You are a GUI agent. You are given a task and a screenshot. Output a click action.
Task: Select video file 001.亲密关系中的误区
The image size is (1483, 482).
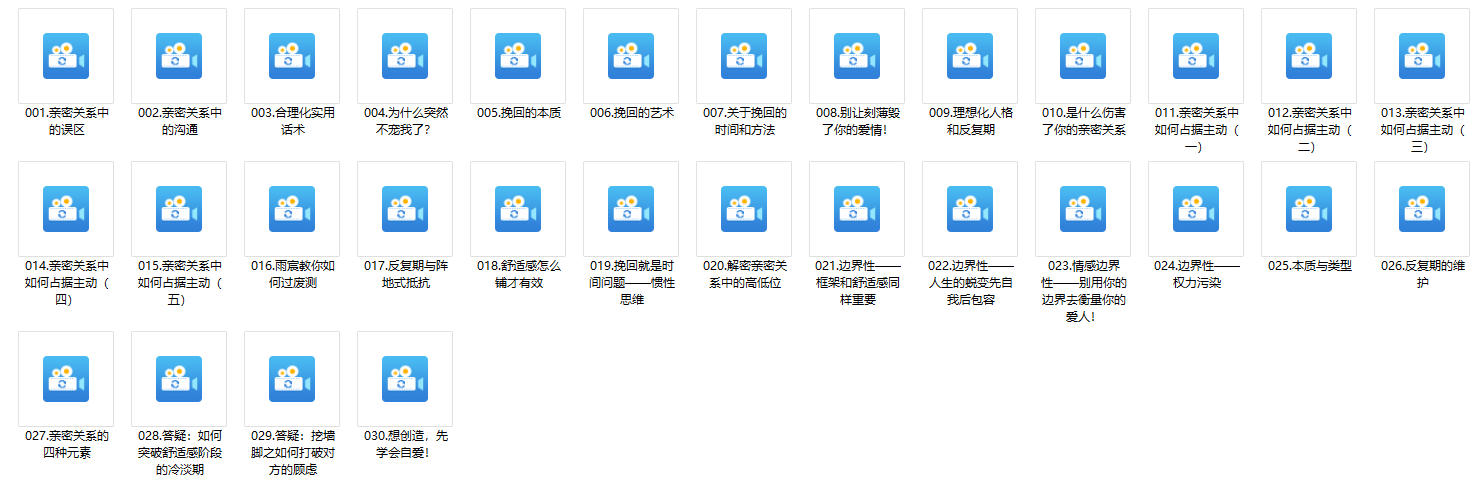[66, 56]
